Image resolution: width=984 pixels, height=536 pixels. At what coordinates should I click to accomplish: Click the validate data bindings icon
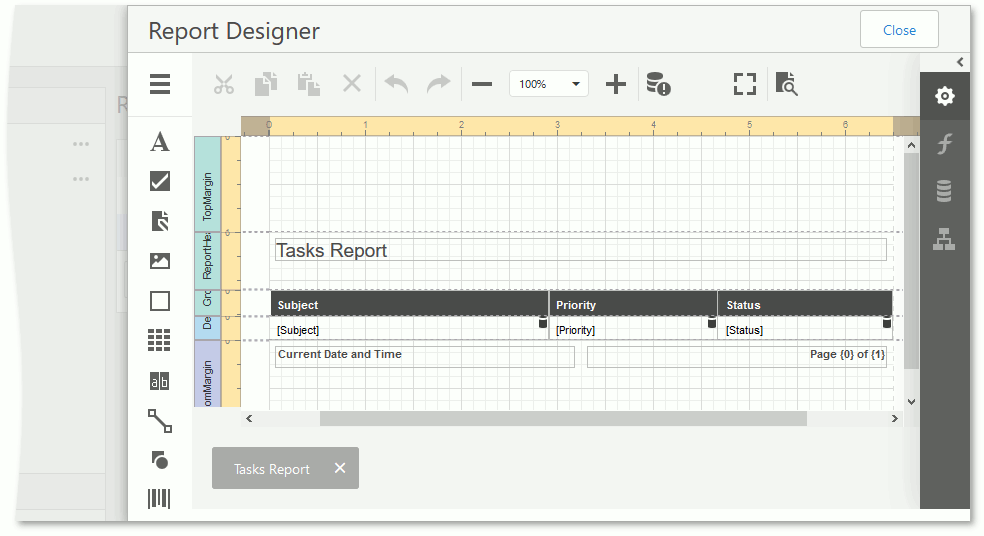pos(658,84)
